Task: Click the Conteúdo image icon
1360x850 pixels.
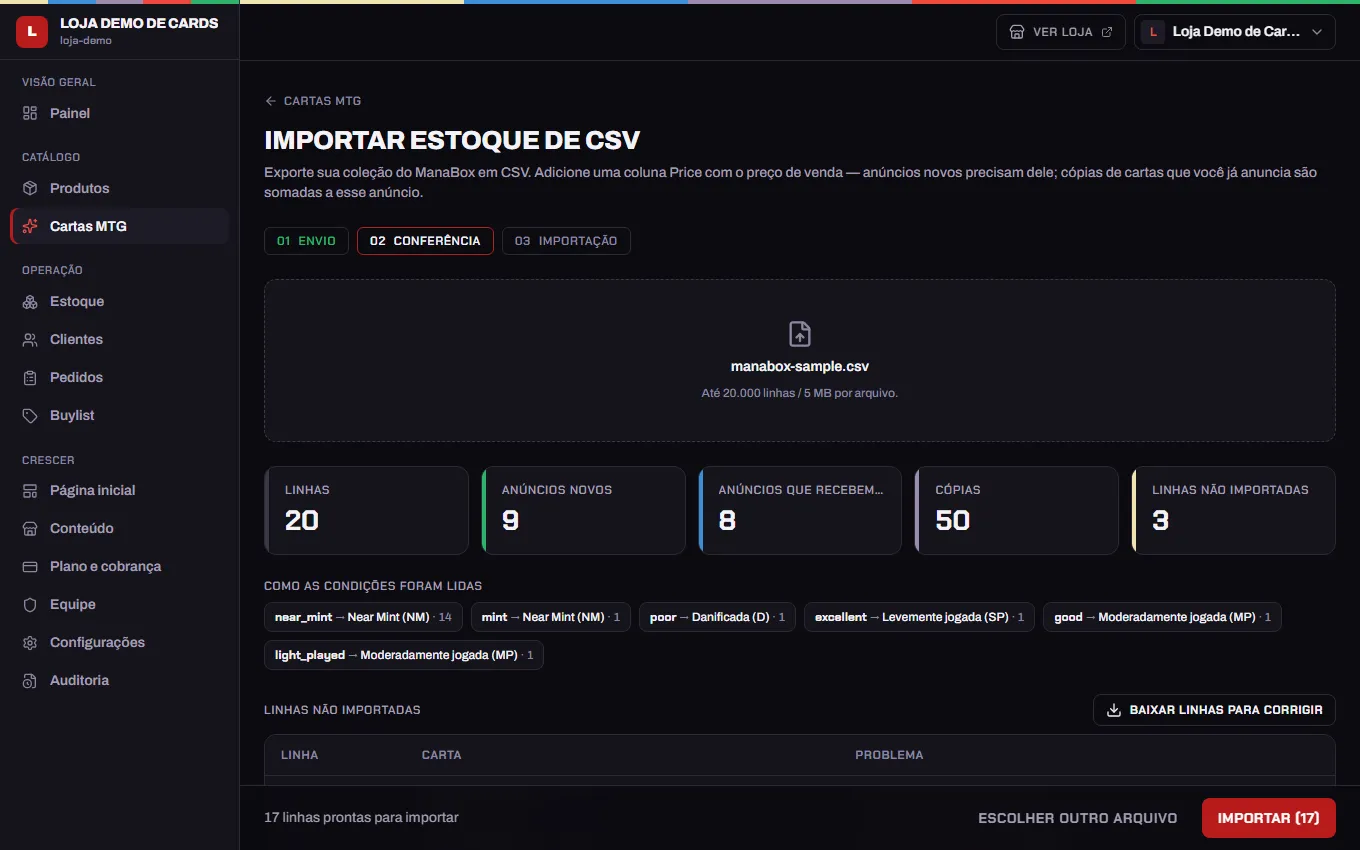Action: [30, 528]
